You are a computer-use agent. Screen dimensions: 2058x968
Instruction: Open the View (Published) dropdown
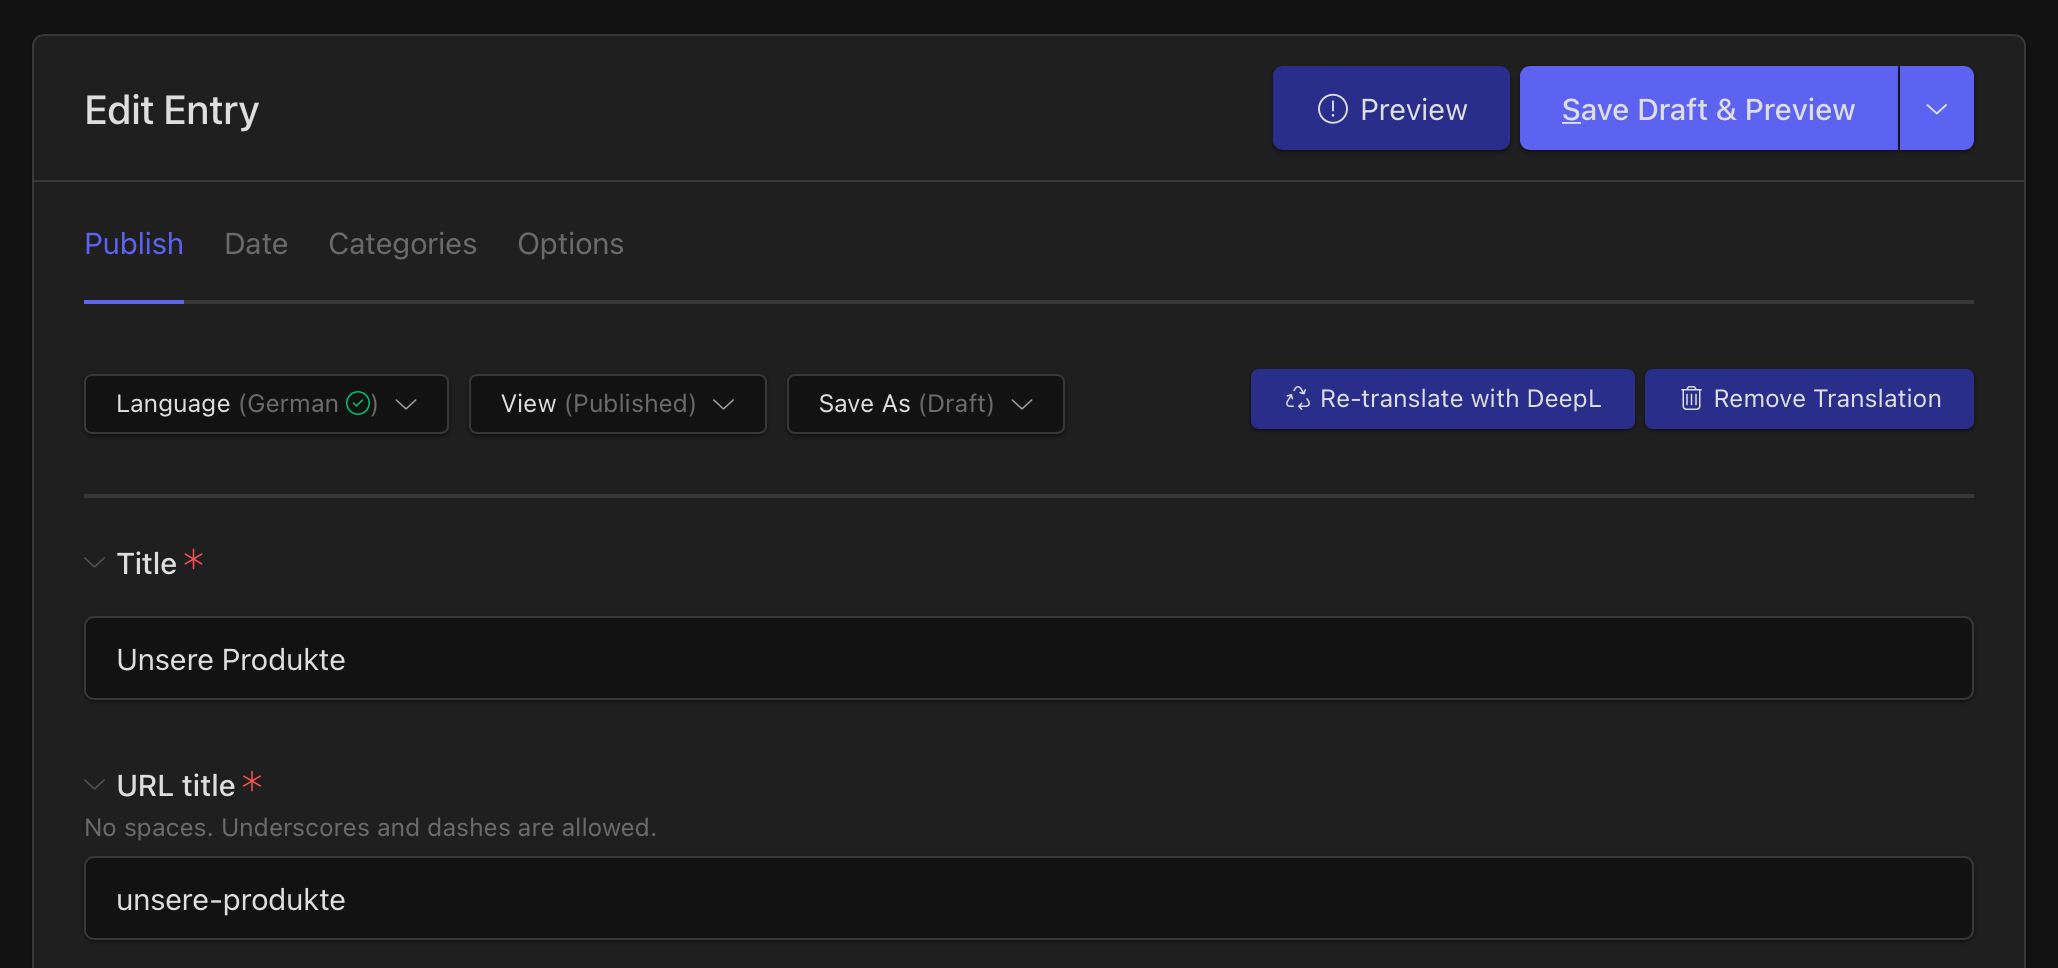(618, 404)
